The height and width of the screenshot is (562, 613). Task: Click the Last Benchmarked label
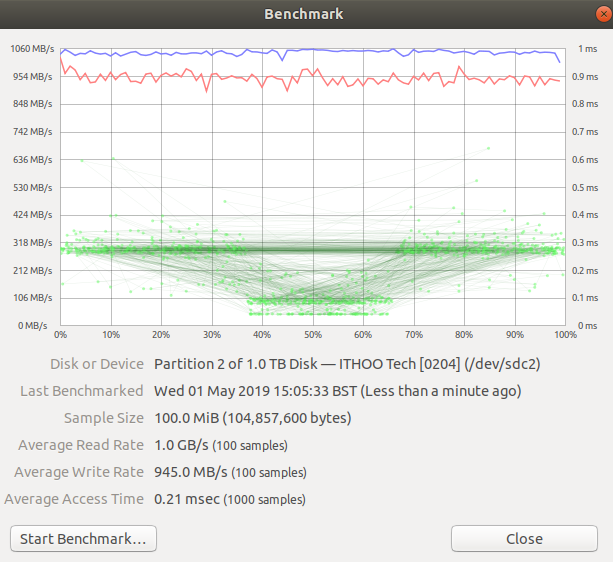(82, 391)
